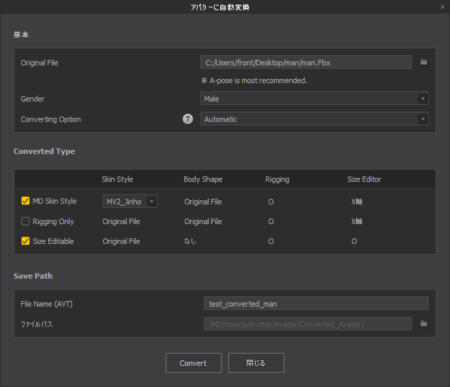The height and width of the screenshot is (387, 450).
Task: Click the File Name (AVT) label
Action: click(47, 304)
